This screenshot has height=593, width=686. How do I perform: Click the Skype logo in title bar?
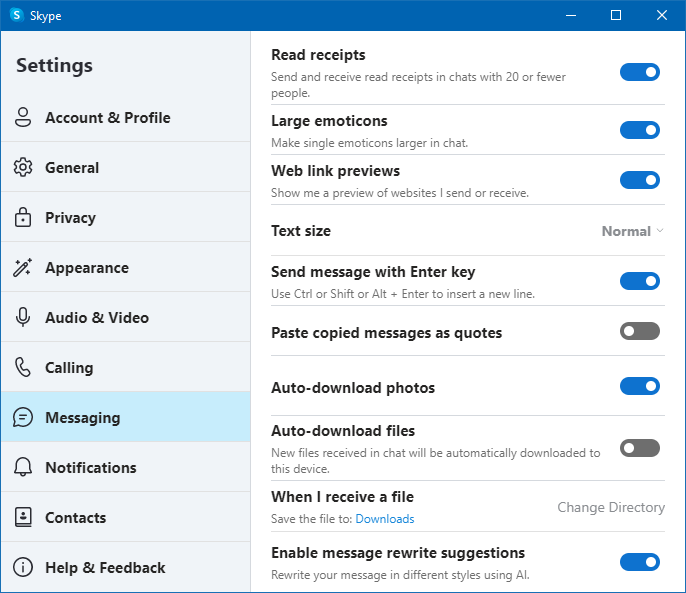[17, 15]
